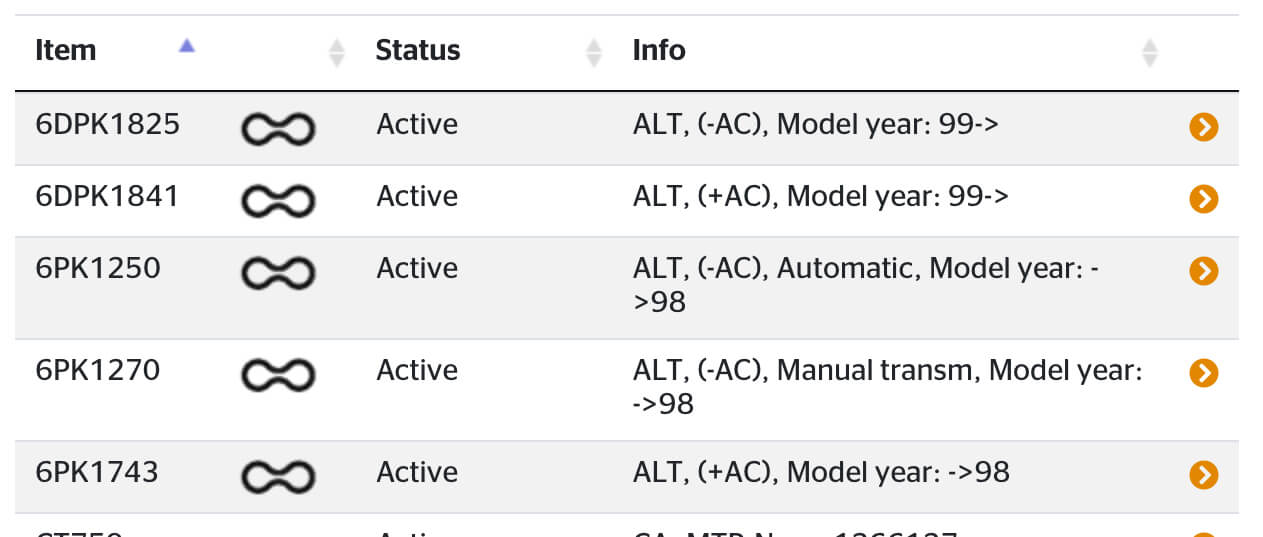The width and height of the screenshot is (1263, 537).
Task: Sort by Status column sort arrows
Action: [x=594, y=52]
